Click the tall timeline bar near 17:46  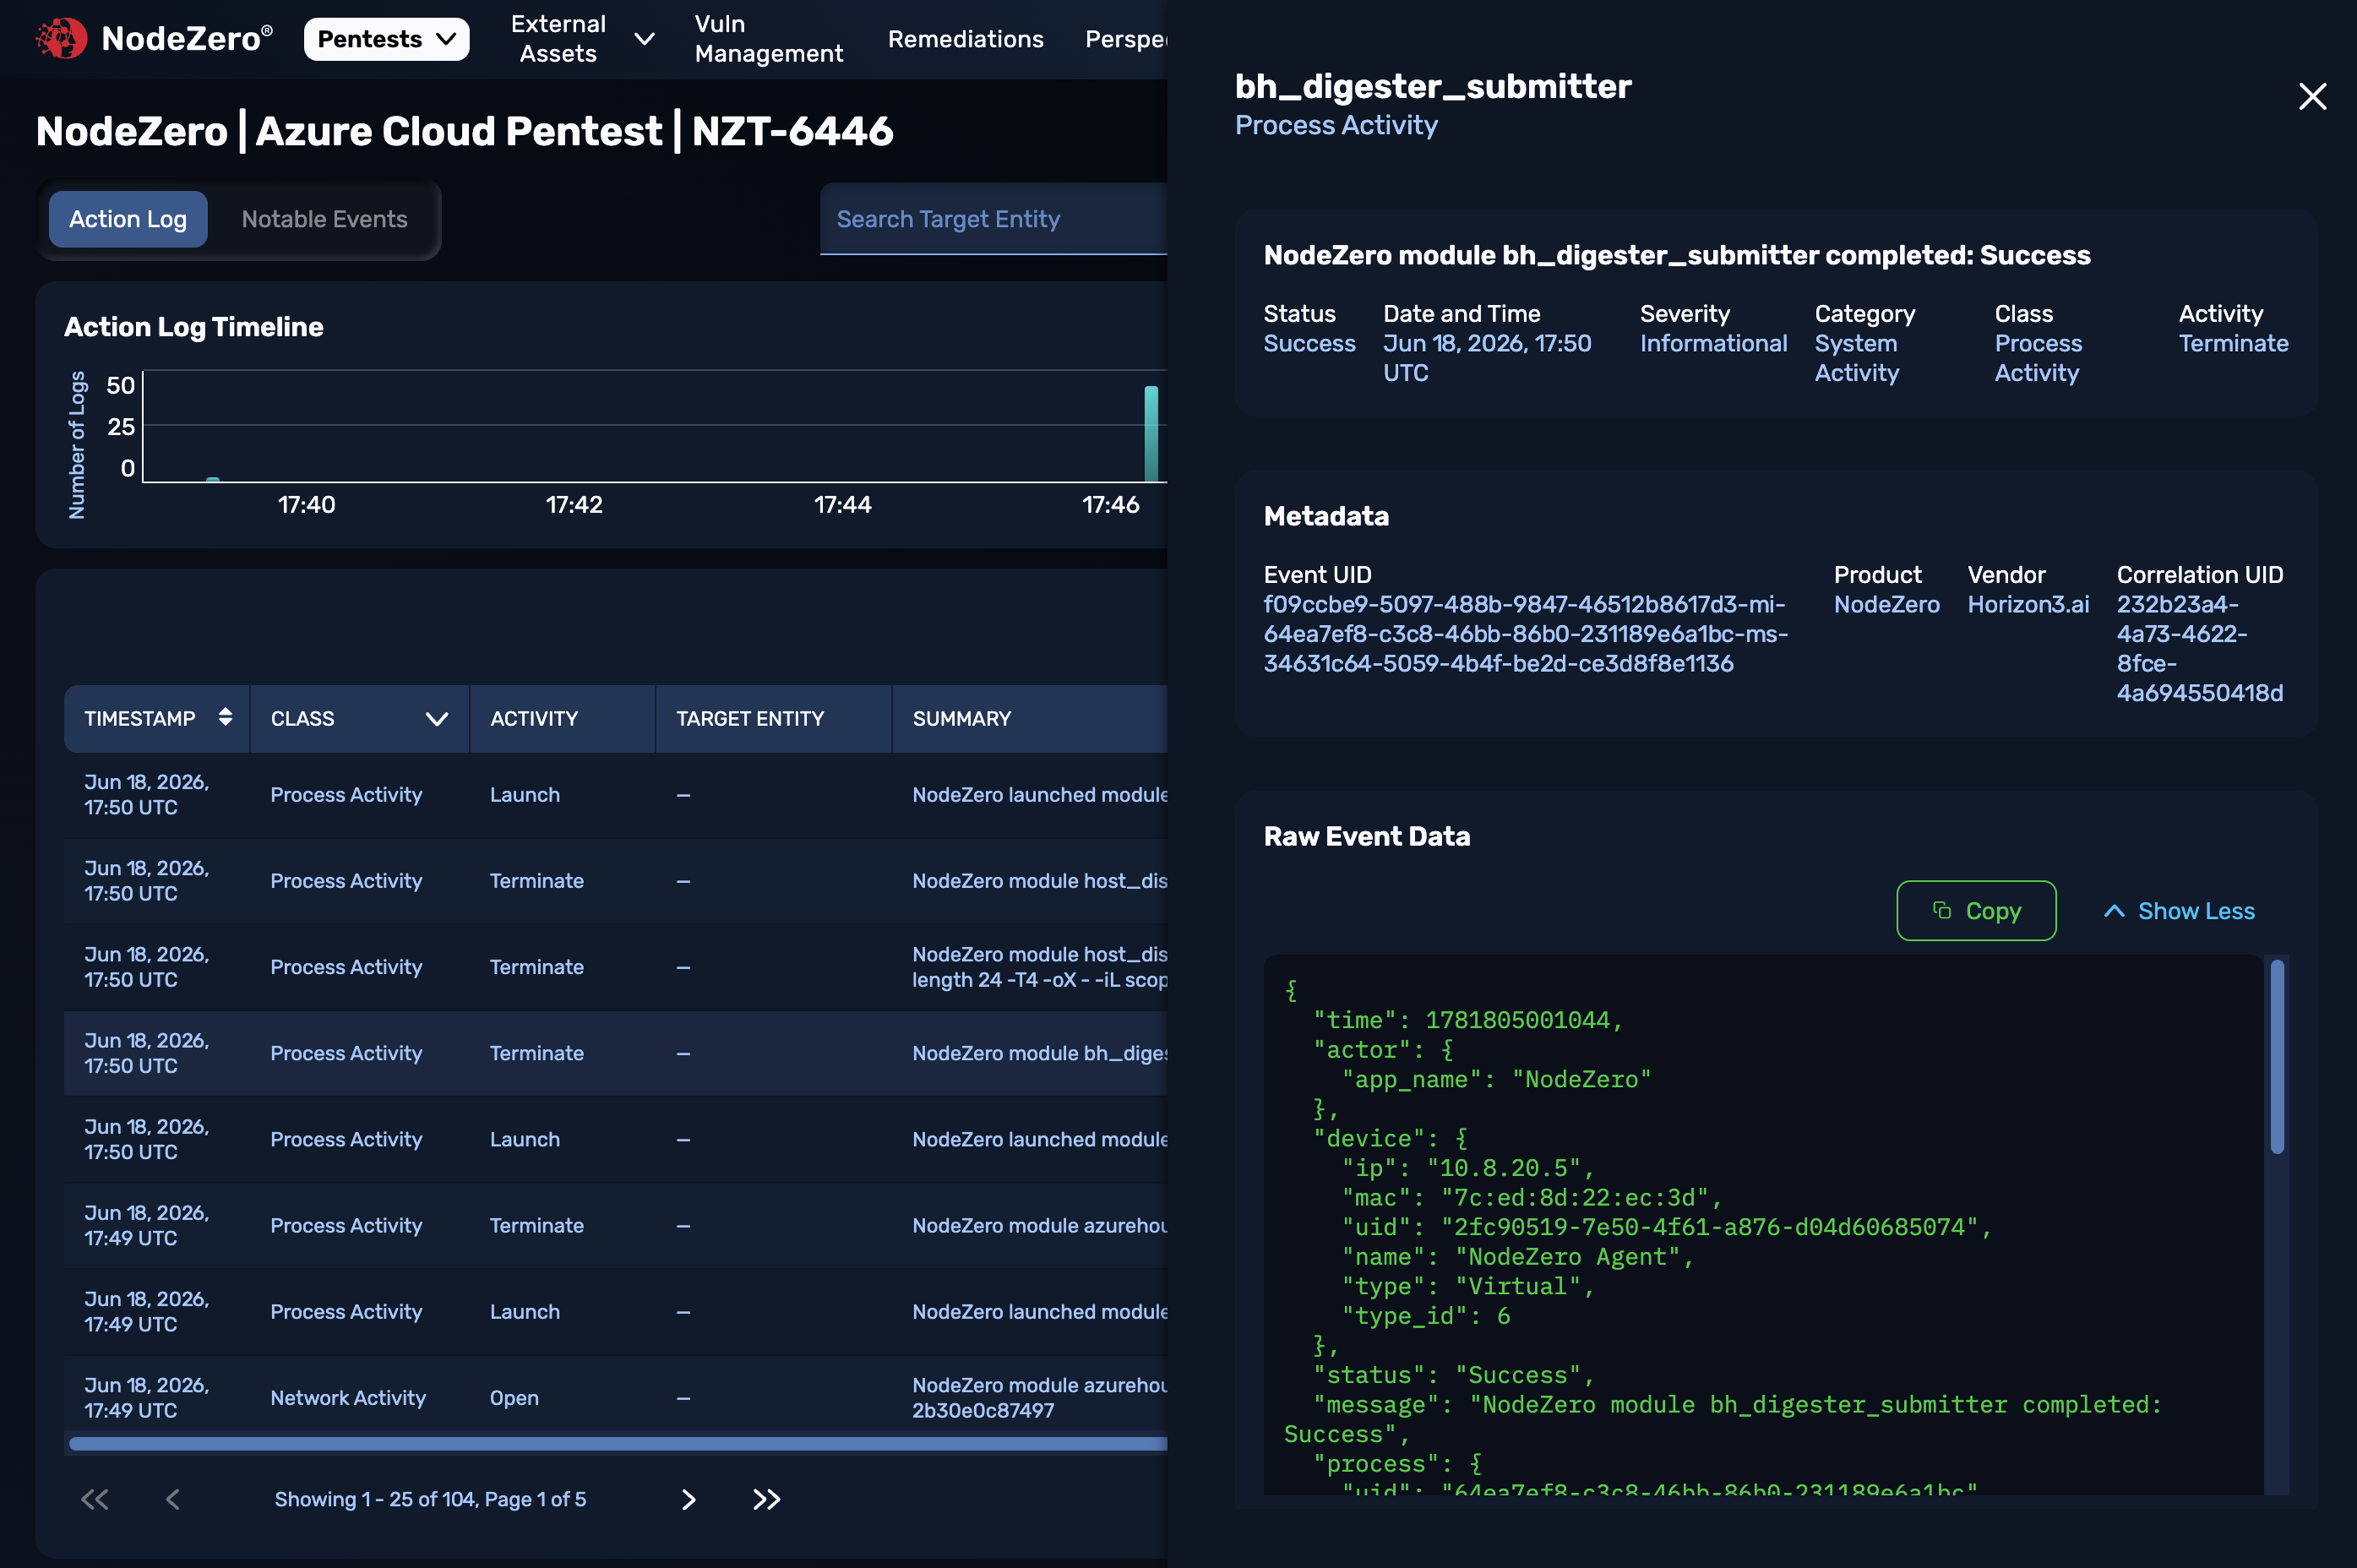[1151, 434]
